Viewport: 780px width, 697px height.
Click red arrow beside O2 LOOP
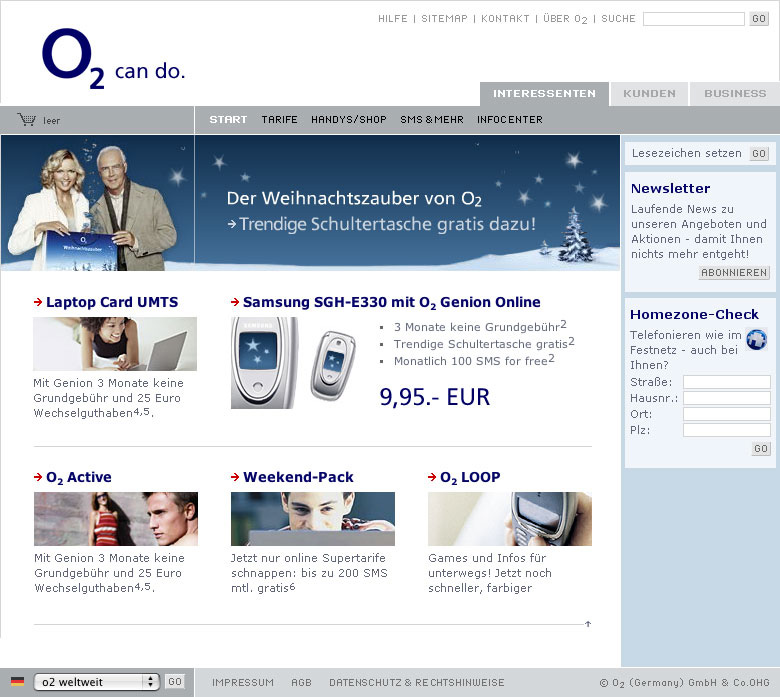(432, 477)
